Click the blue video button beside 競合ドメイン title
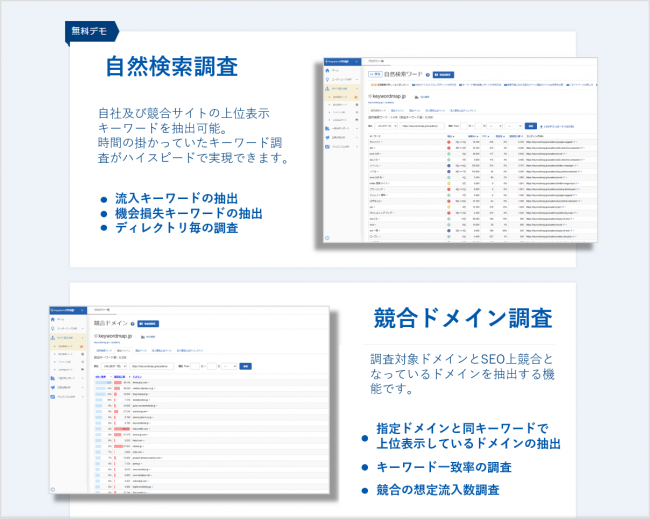 click(148, 324)
